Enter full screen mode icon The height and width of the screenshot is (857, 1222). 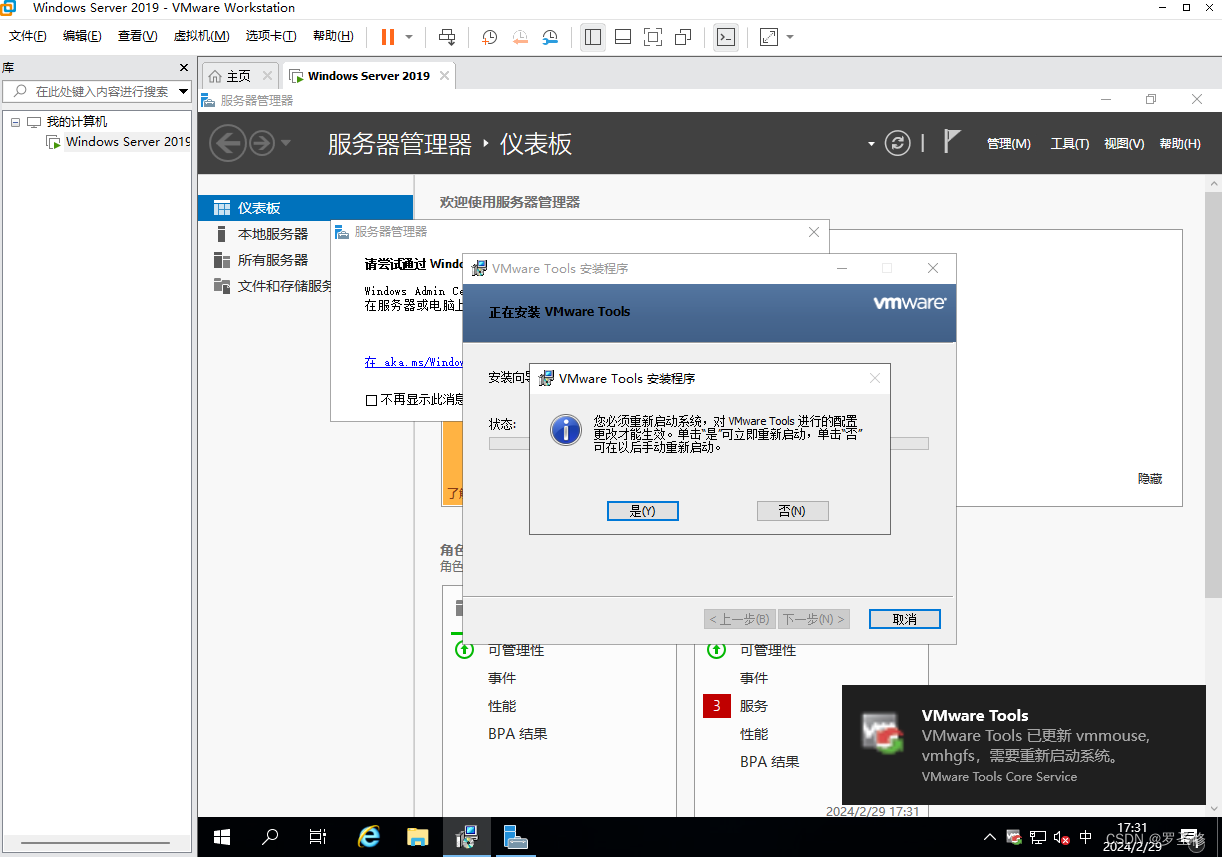[x=653, y=37]
